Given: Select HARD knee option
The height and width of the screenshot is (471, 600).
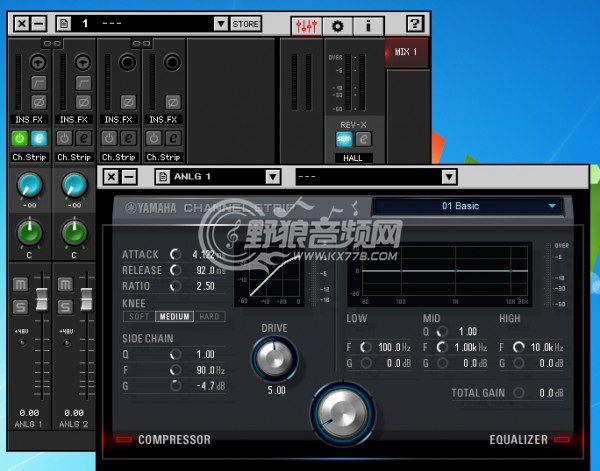Looking at the screenshot, I should (209, 316).
